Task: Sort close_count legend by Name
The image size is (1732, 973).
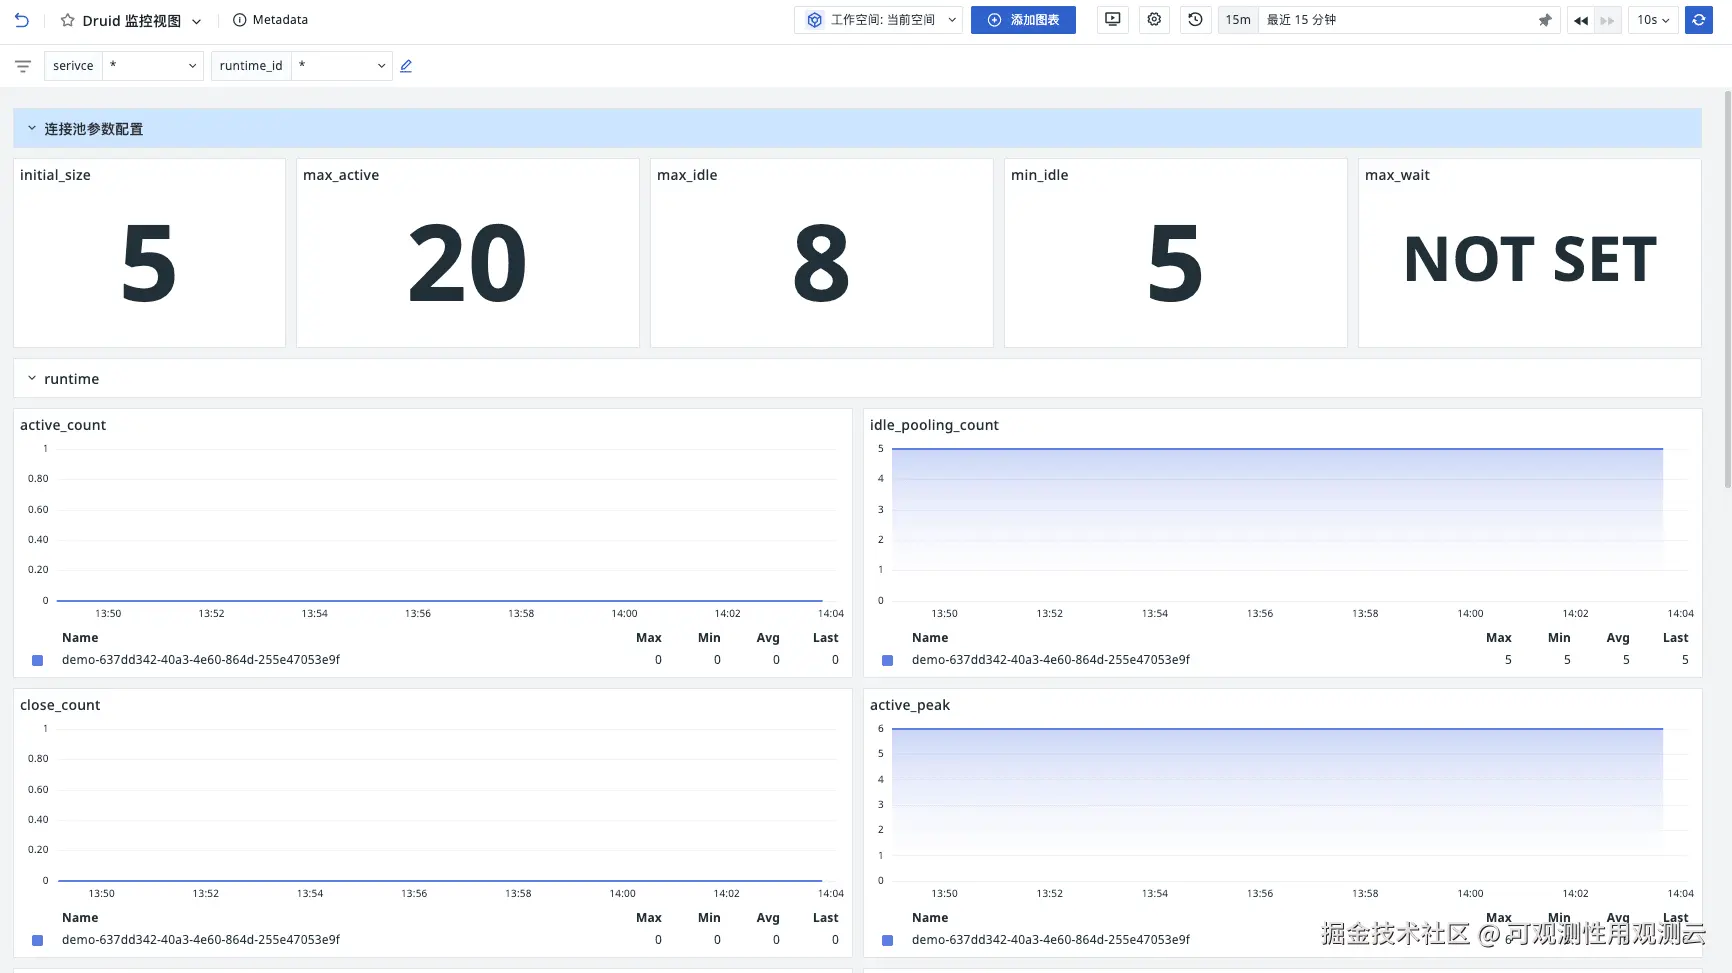Action: (x=80, y=918)
